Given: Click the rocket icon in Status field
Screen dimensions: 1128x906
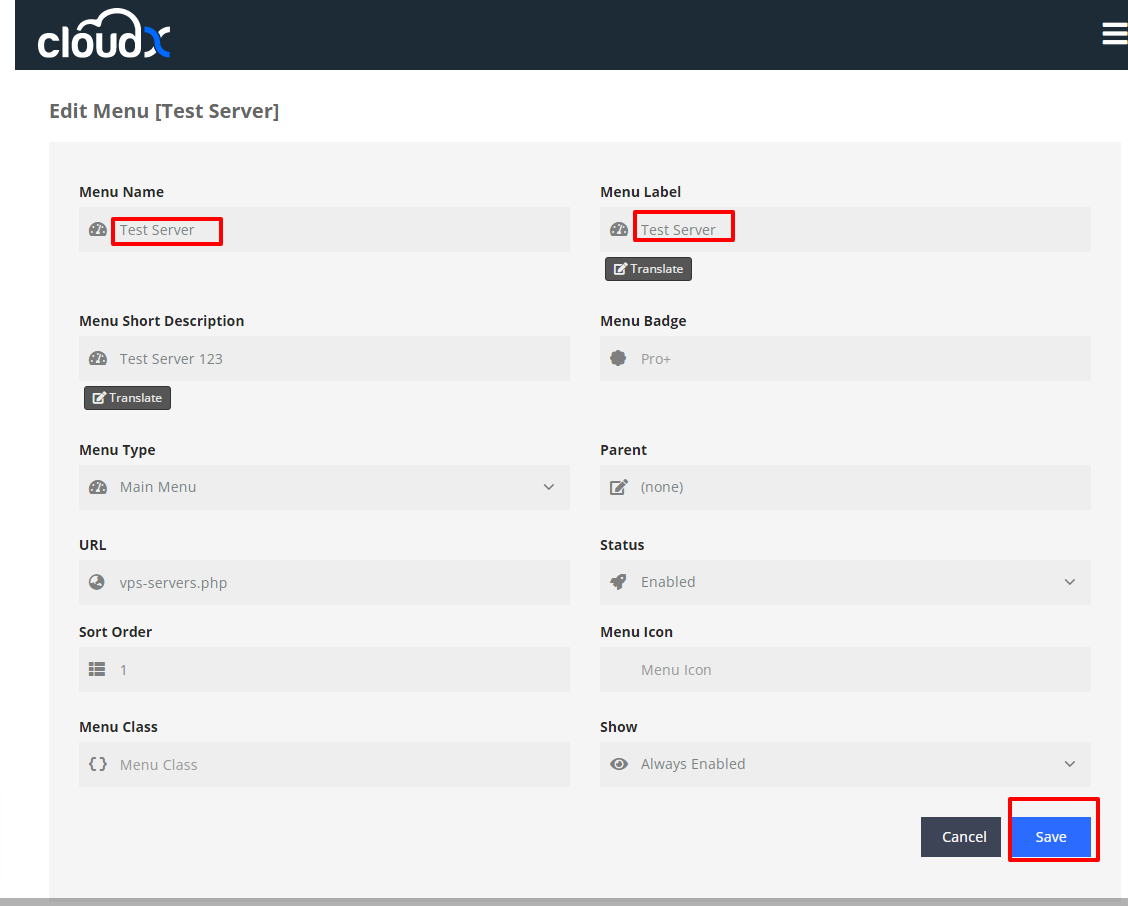Looking at the screenshot, I should click(x=618, y=581).
